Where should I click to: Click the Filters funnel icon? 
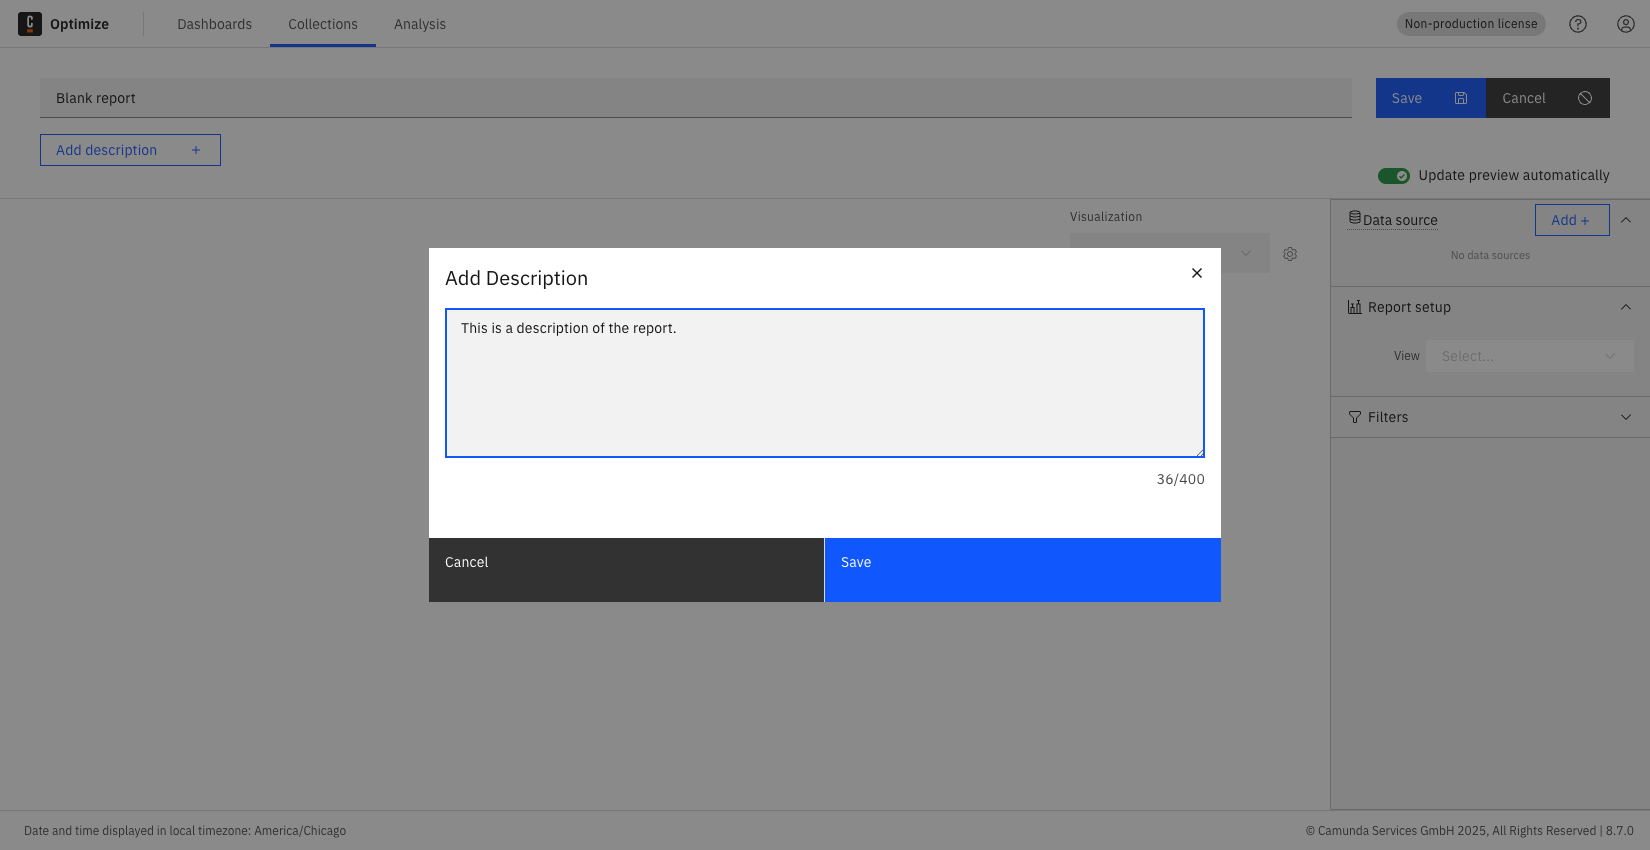[x=1355, y=417]
